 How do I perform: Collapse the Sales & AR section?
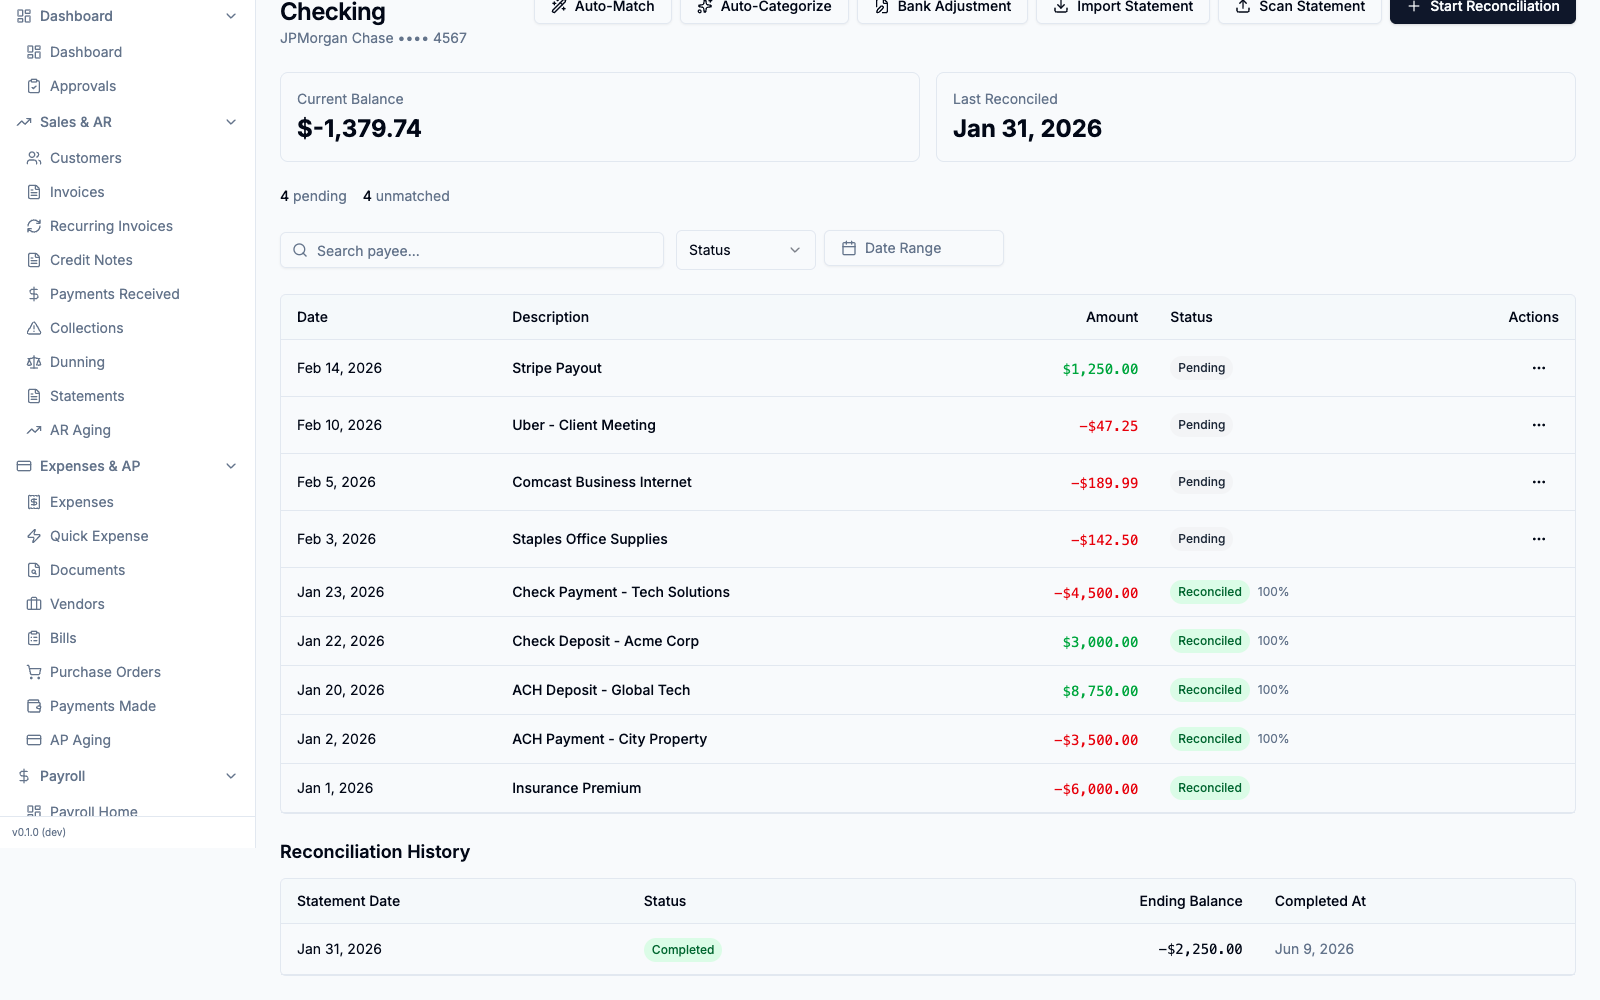point(231,122)
